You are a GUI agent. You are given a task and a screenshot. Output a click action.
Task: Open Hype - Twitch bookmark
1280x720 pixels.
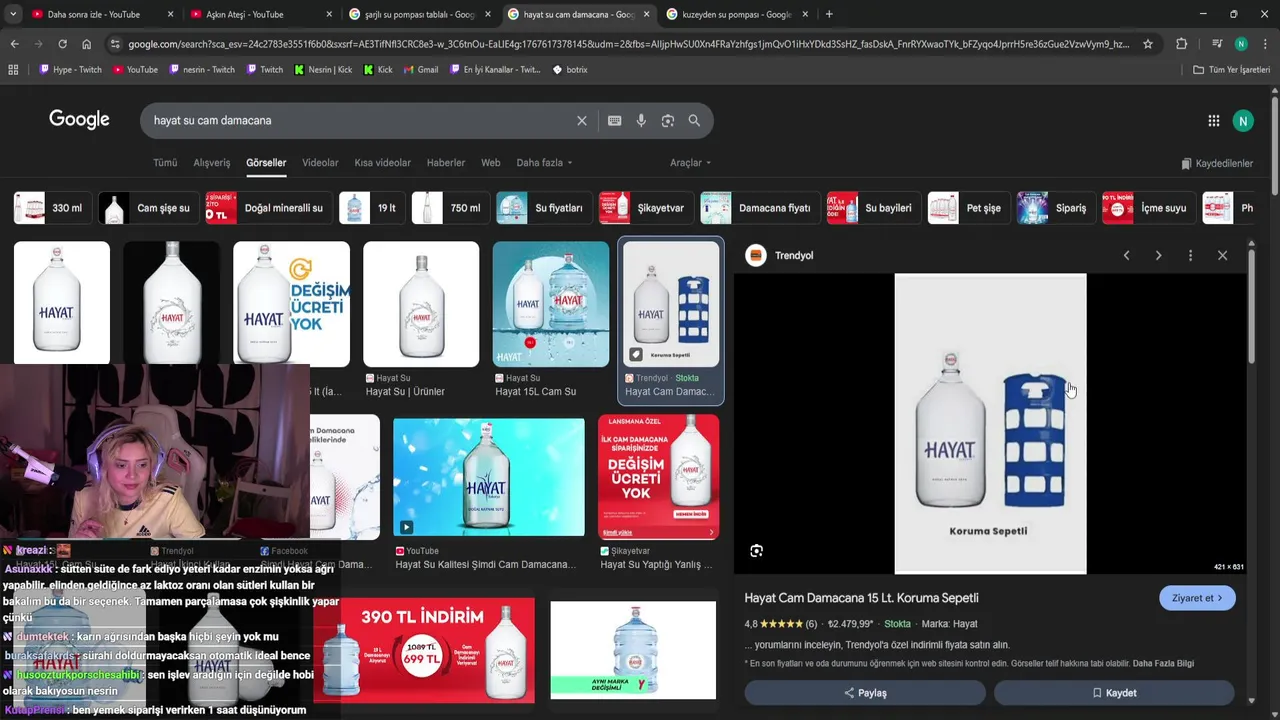70,70
